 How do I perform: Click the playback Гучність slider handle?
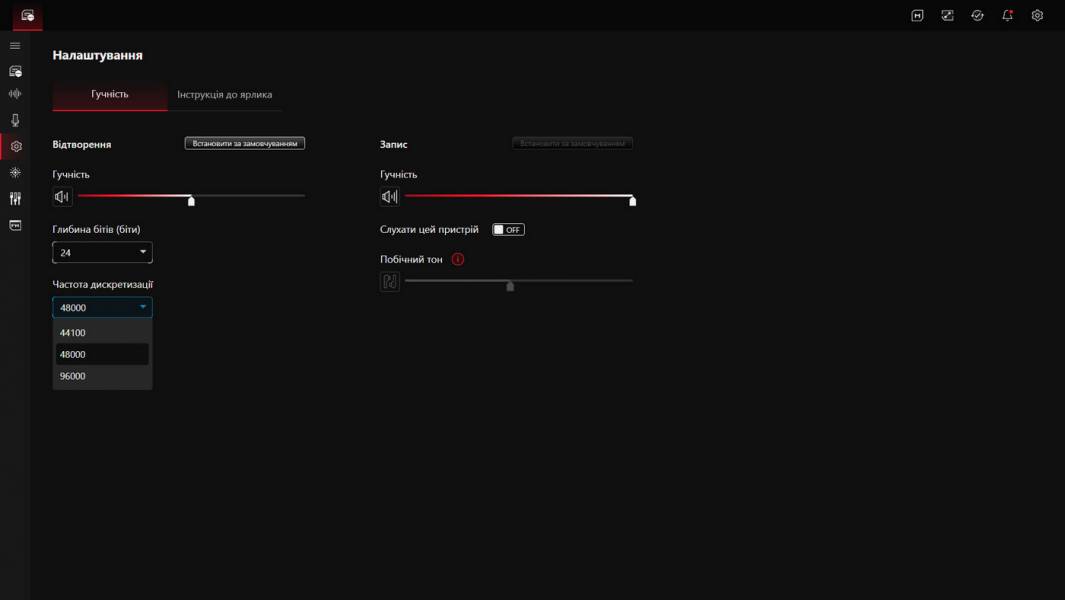pos(192,200)
